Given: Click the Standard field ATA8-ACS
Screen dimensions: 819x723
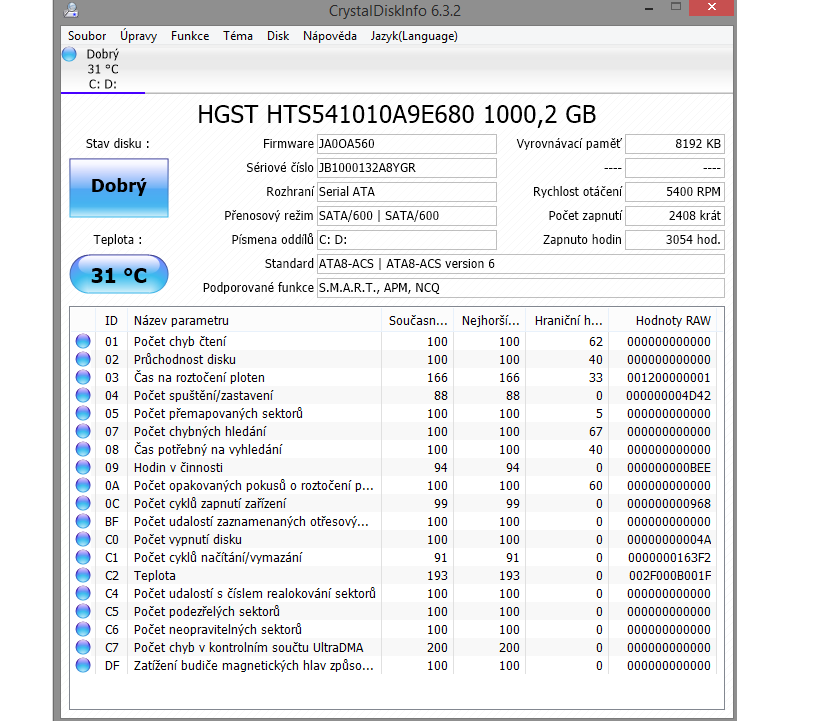Looking at the screenshot, I should [521, 264].
